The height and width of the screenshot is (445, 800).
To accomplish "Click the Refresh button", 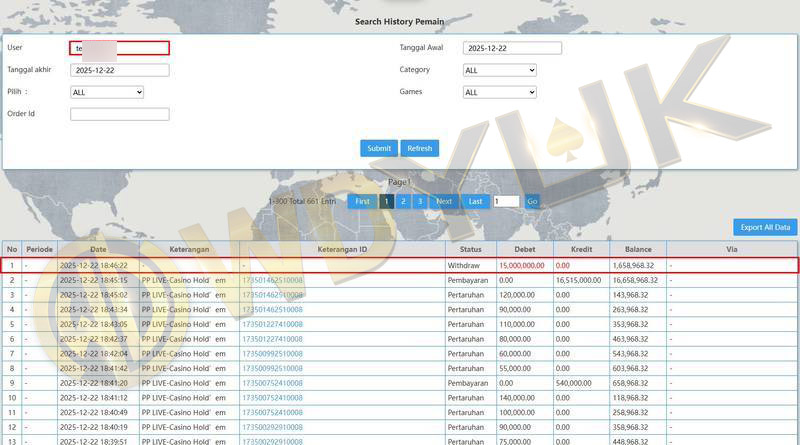I will point(420,148).
